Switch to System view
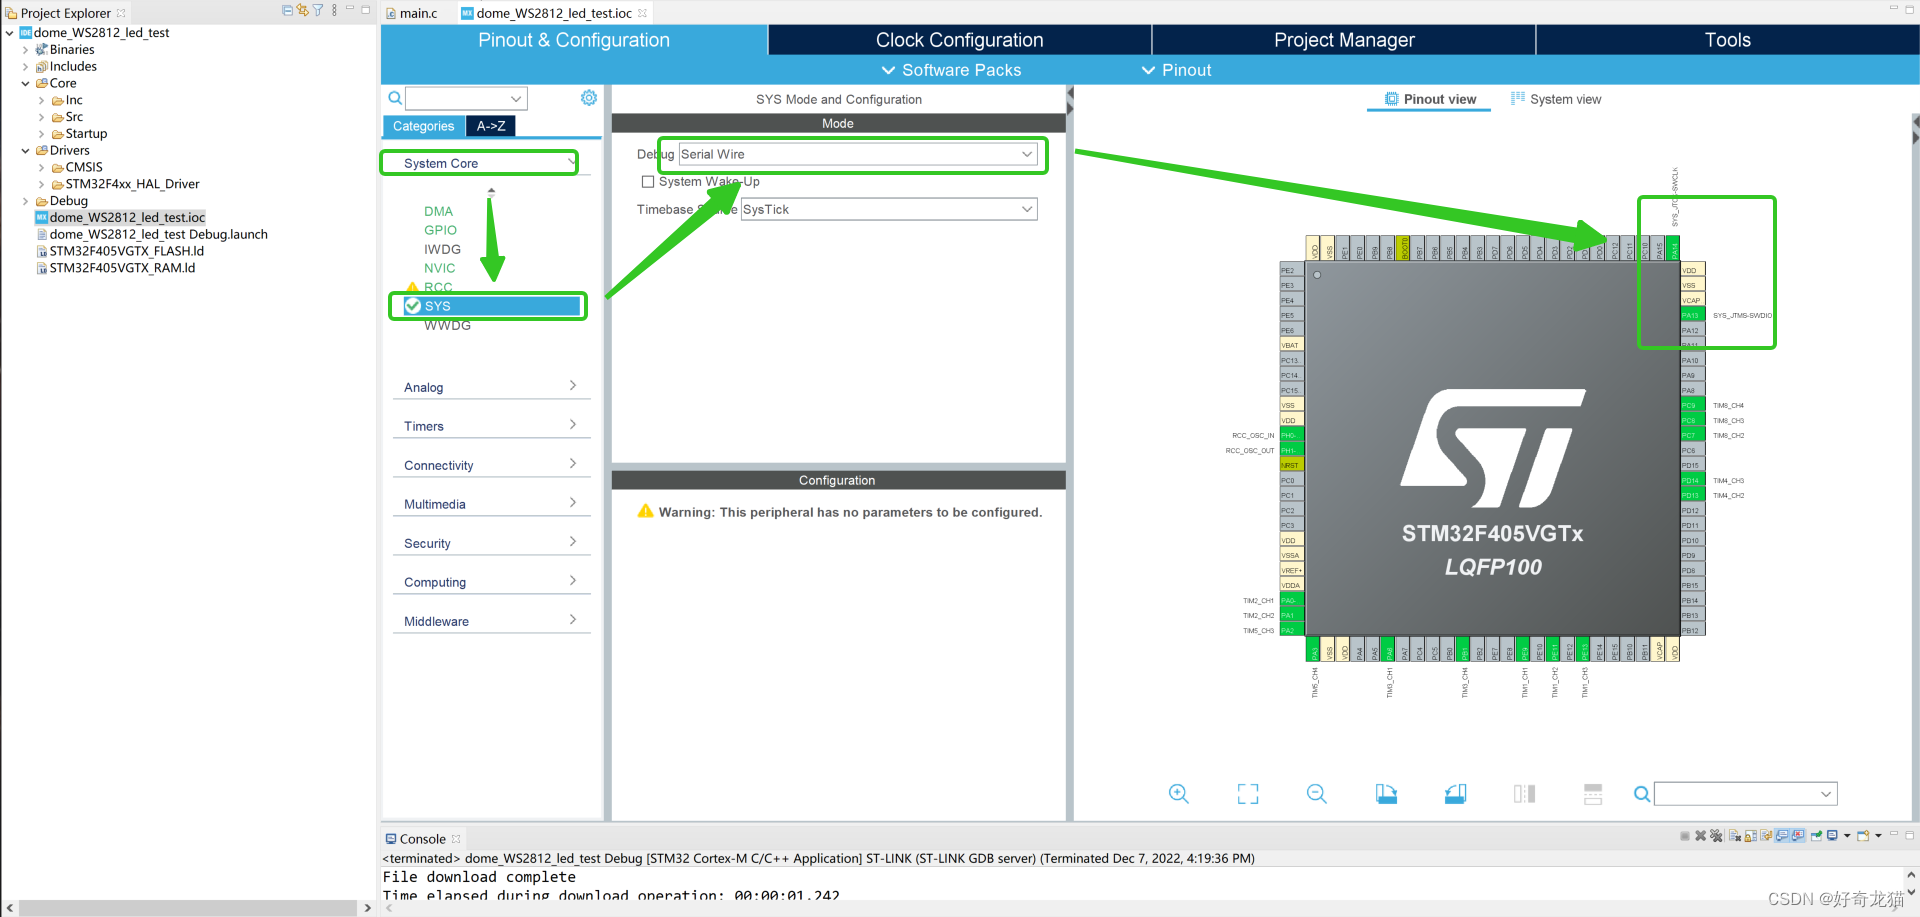 [1556, 99]
